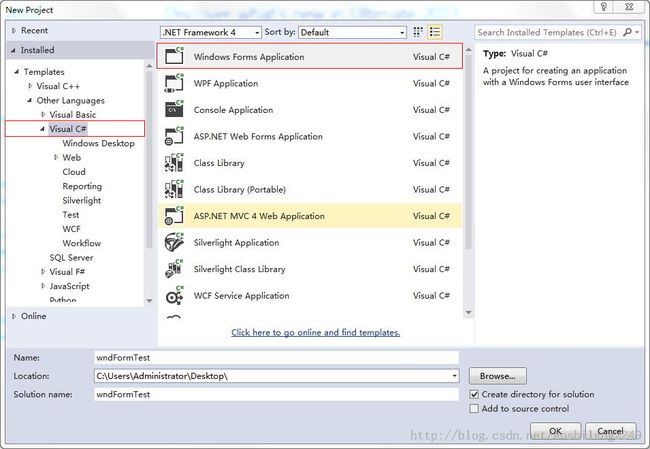The image size is (650, 449).
Task: Open the Location path dropdown arrow
Action: point(454,376)
